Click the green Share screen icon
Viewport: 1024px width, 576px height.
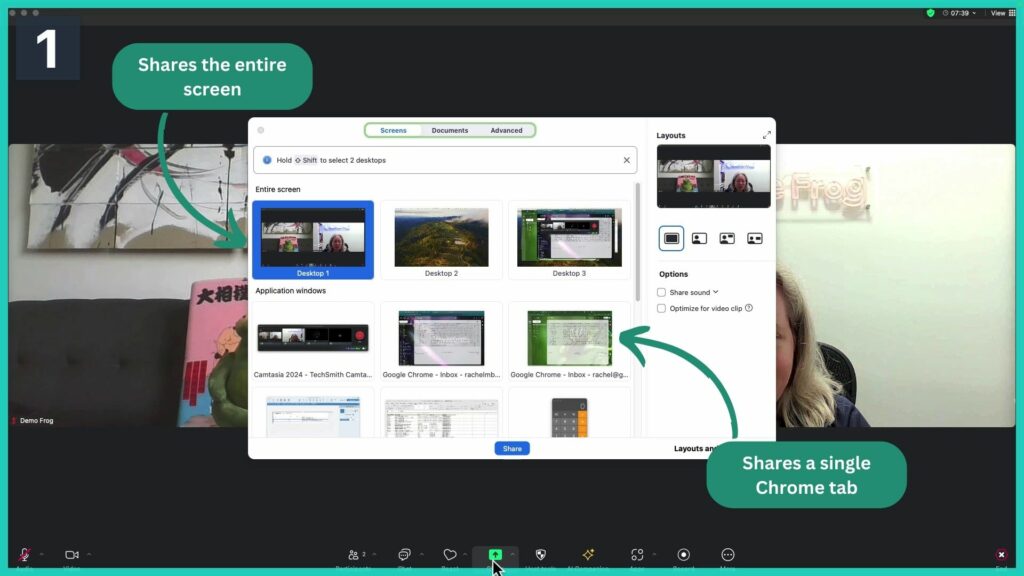pos(495,553)
